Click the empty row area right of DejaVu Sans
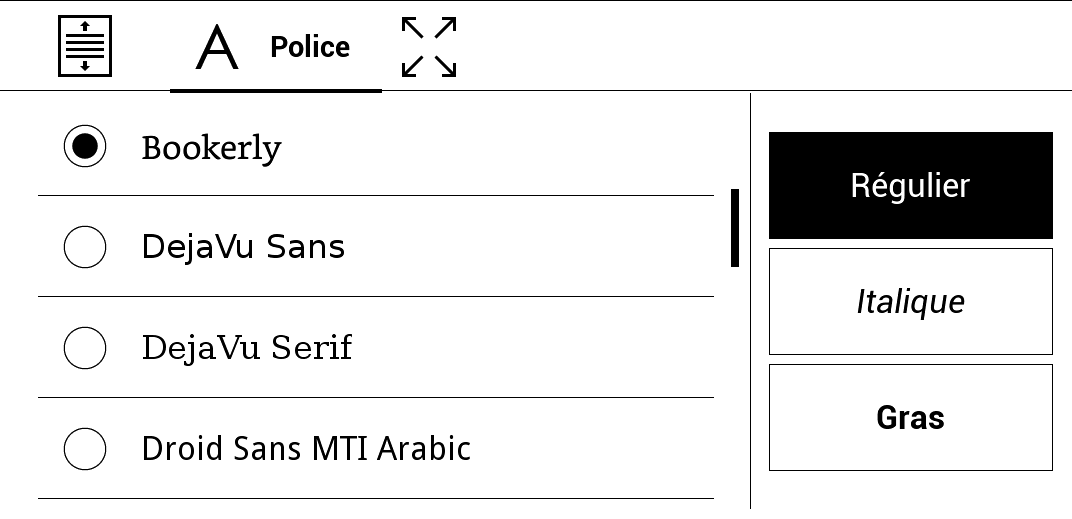The height and width of the screenshot is (519, 1072). pos(530,247)
